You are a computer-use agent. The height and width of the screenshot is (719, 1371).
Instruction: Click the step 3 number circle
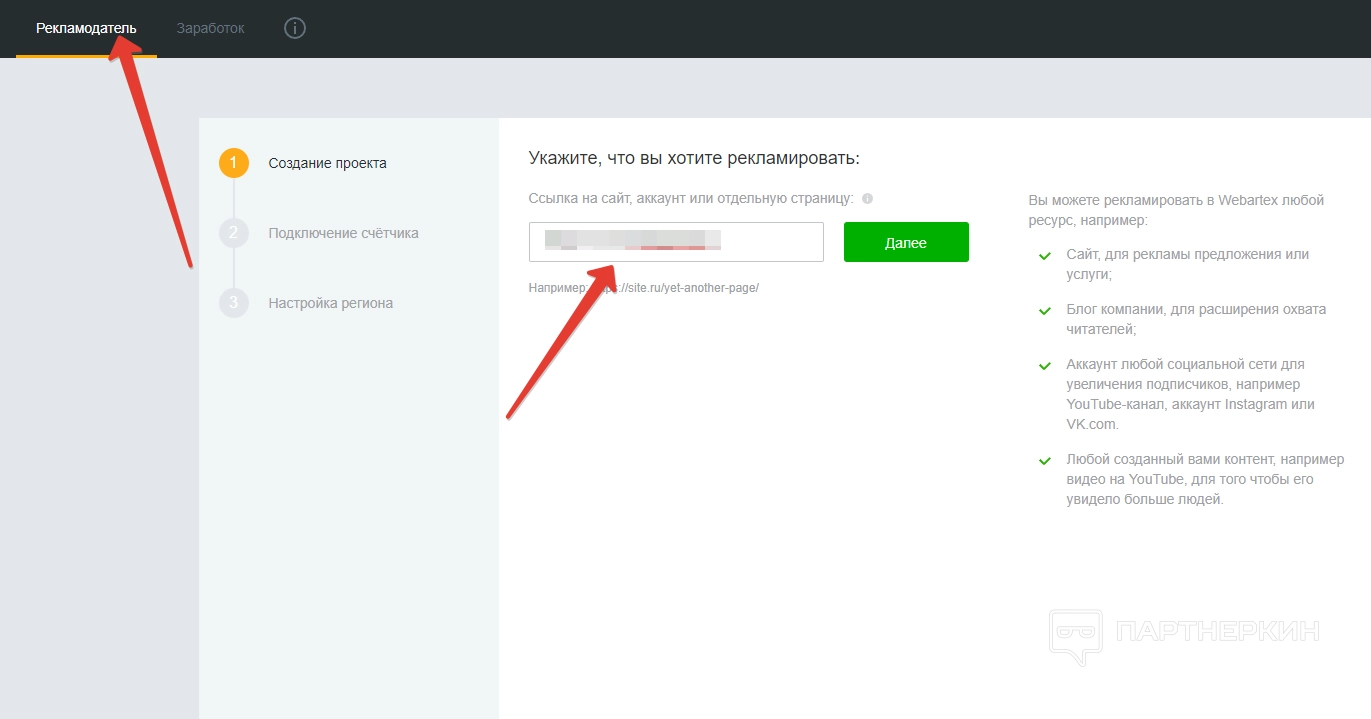coord(233,303)
